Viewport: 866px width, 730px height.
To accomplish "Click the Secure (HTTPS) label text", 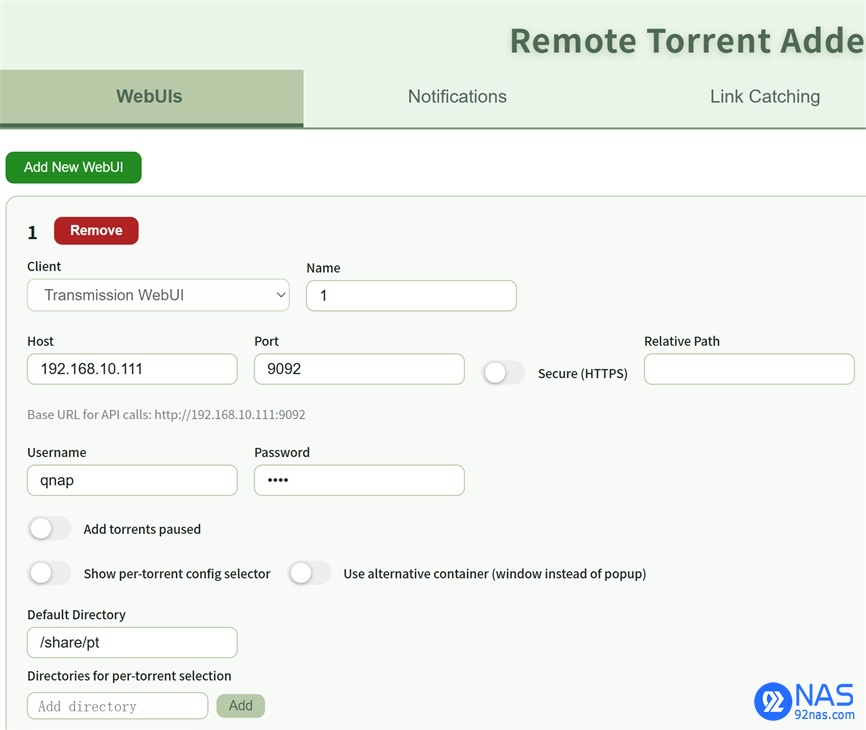I will (583, 374).
